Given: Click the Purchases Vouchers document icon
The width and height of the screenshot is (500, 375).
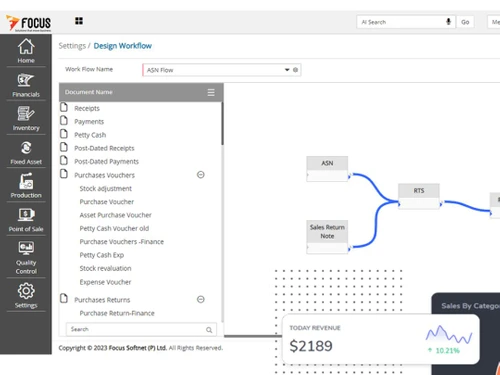Looking at the screenshot, I should (x=64, y=174).
